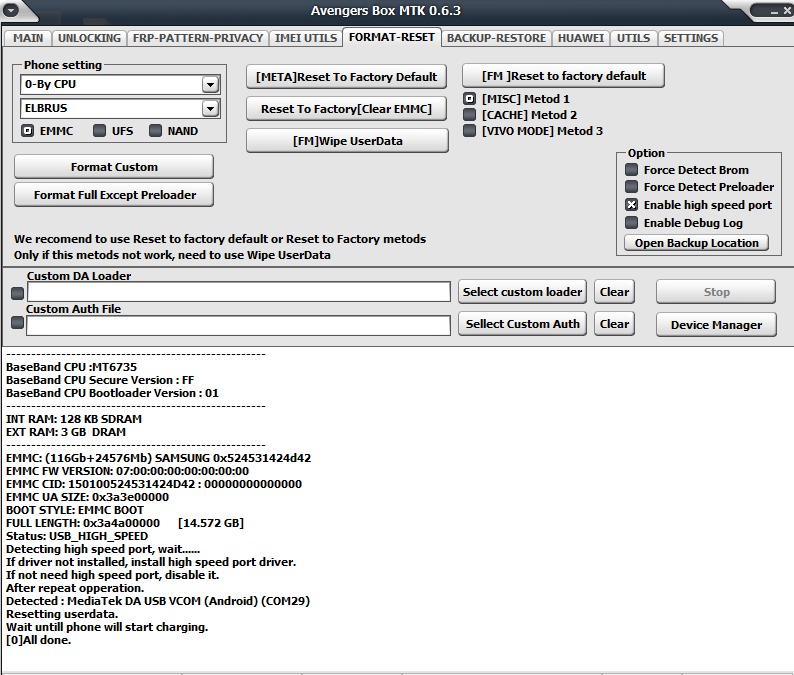Open Device Manager

tap(716, 325)
